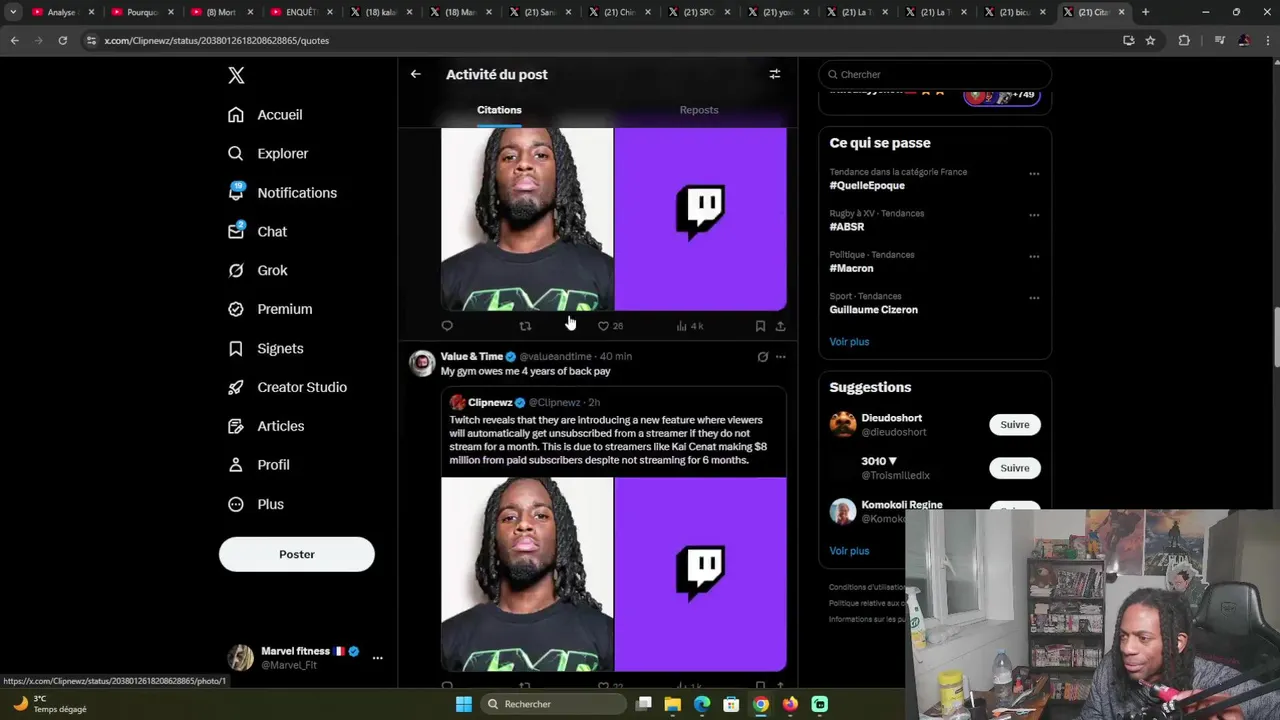Click the Grok icon on Value & Time post
This screenshot has height=720, width=1280.
coord(762,357)
